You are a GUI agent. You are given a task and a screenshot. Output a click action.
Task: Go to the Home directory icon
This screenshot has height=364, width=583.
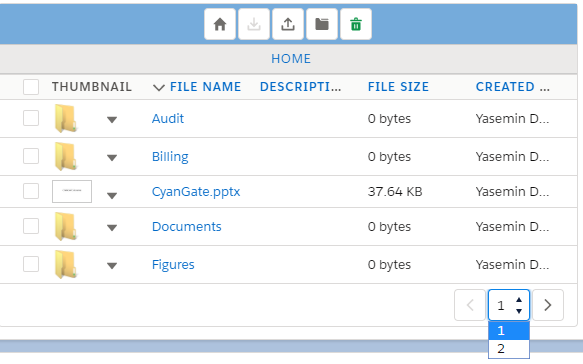point(220,24)
